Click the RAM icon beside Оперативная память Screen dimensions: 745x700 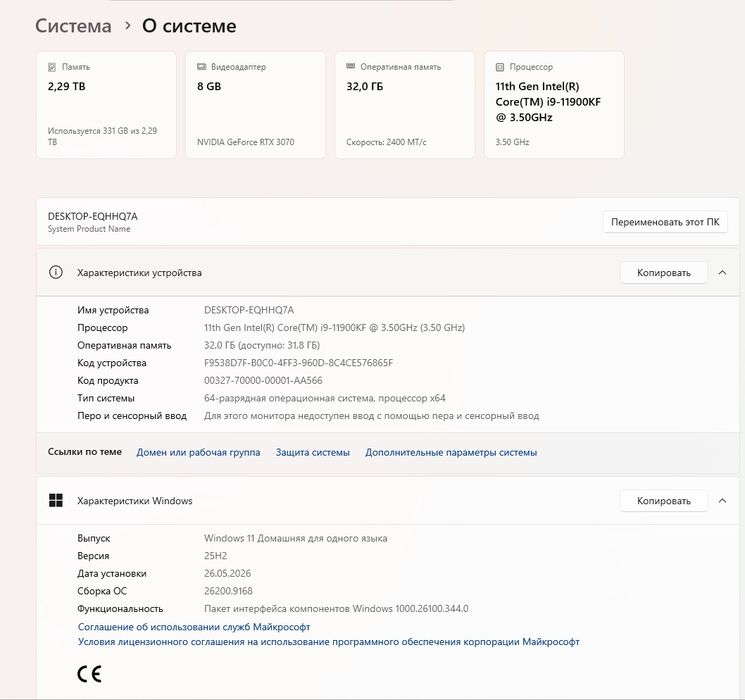click(351, 66)
